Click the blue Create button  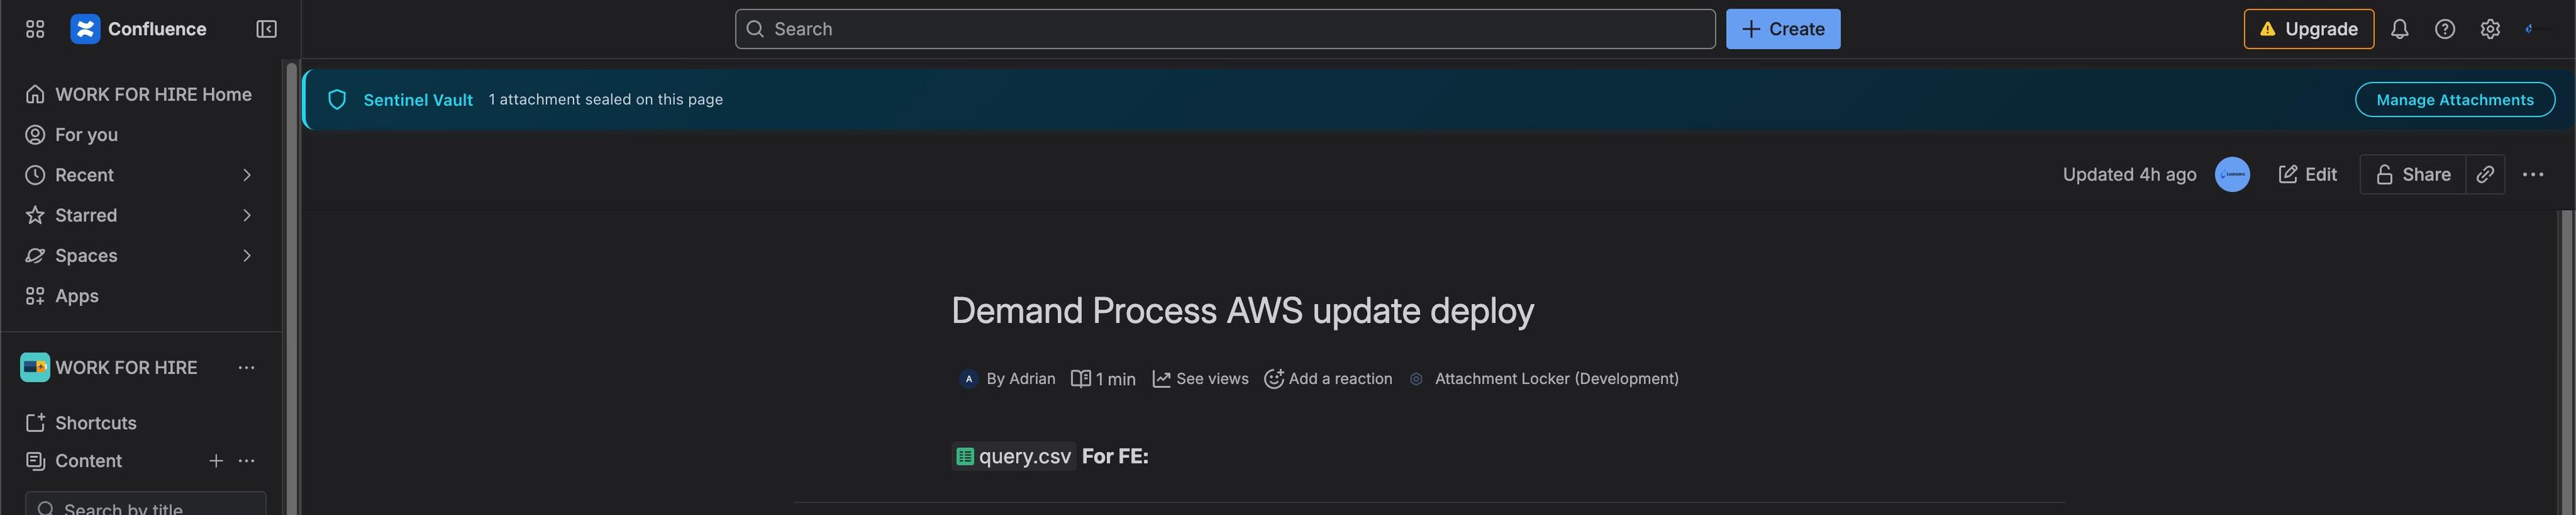pos(1782,29)
